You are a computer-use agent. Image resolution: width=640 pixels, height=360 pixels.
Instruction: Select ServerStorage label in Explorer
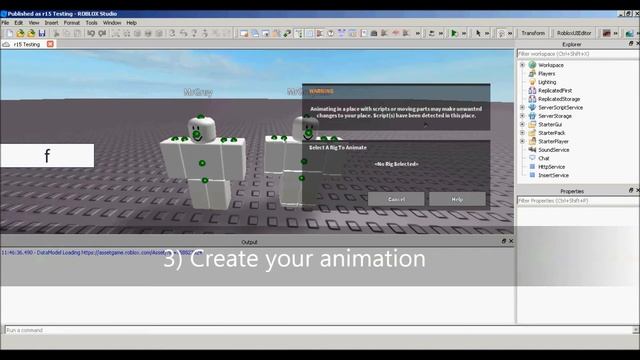click(555, 116)
